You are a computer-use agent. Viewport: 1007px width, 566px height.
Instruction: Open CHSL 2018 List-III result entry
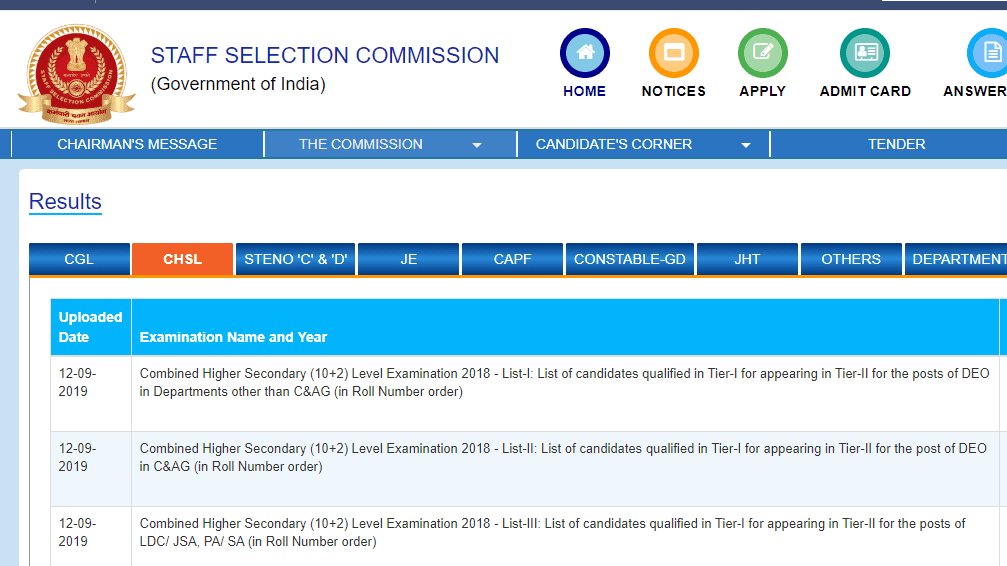coord(552,532)
